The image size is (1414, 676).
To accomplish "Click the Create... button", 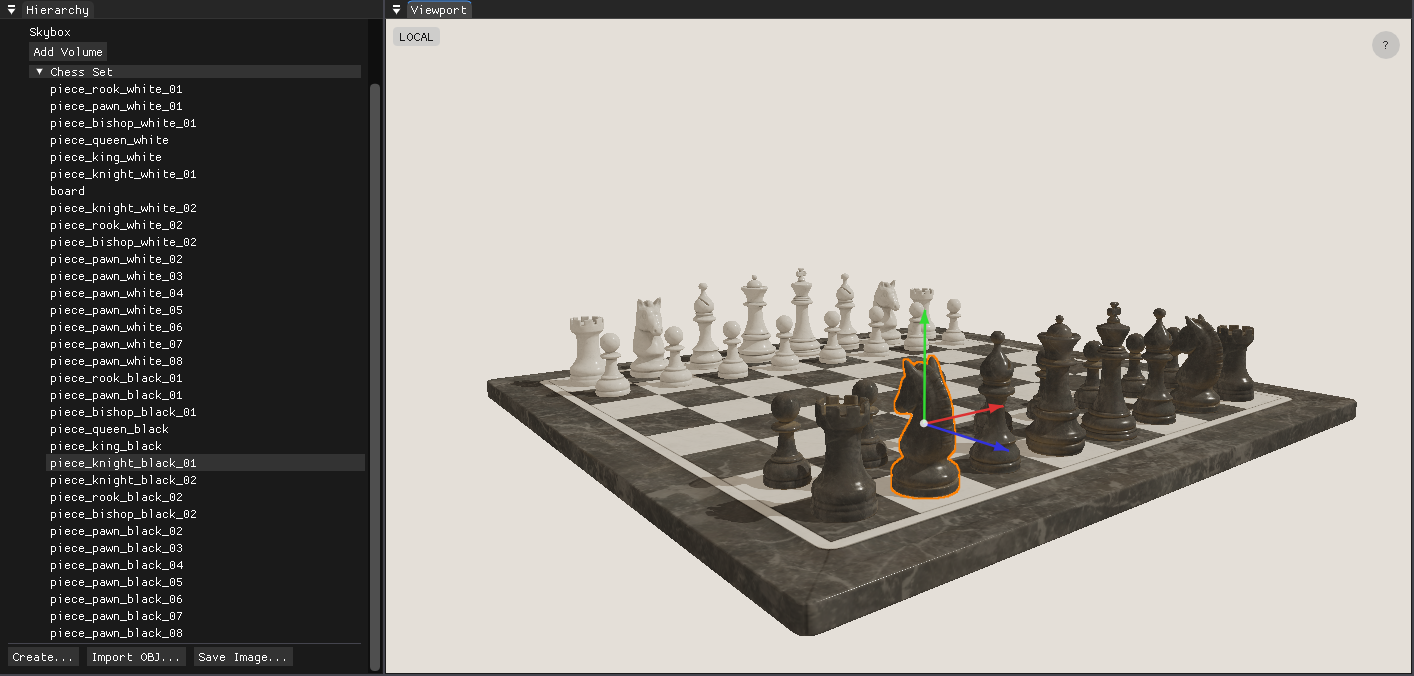I will click(43, 657).
